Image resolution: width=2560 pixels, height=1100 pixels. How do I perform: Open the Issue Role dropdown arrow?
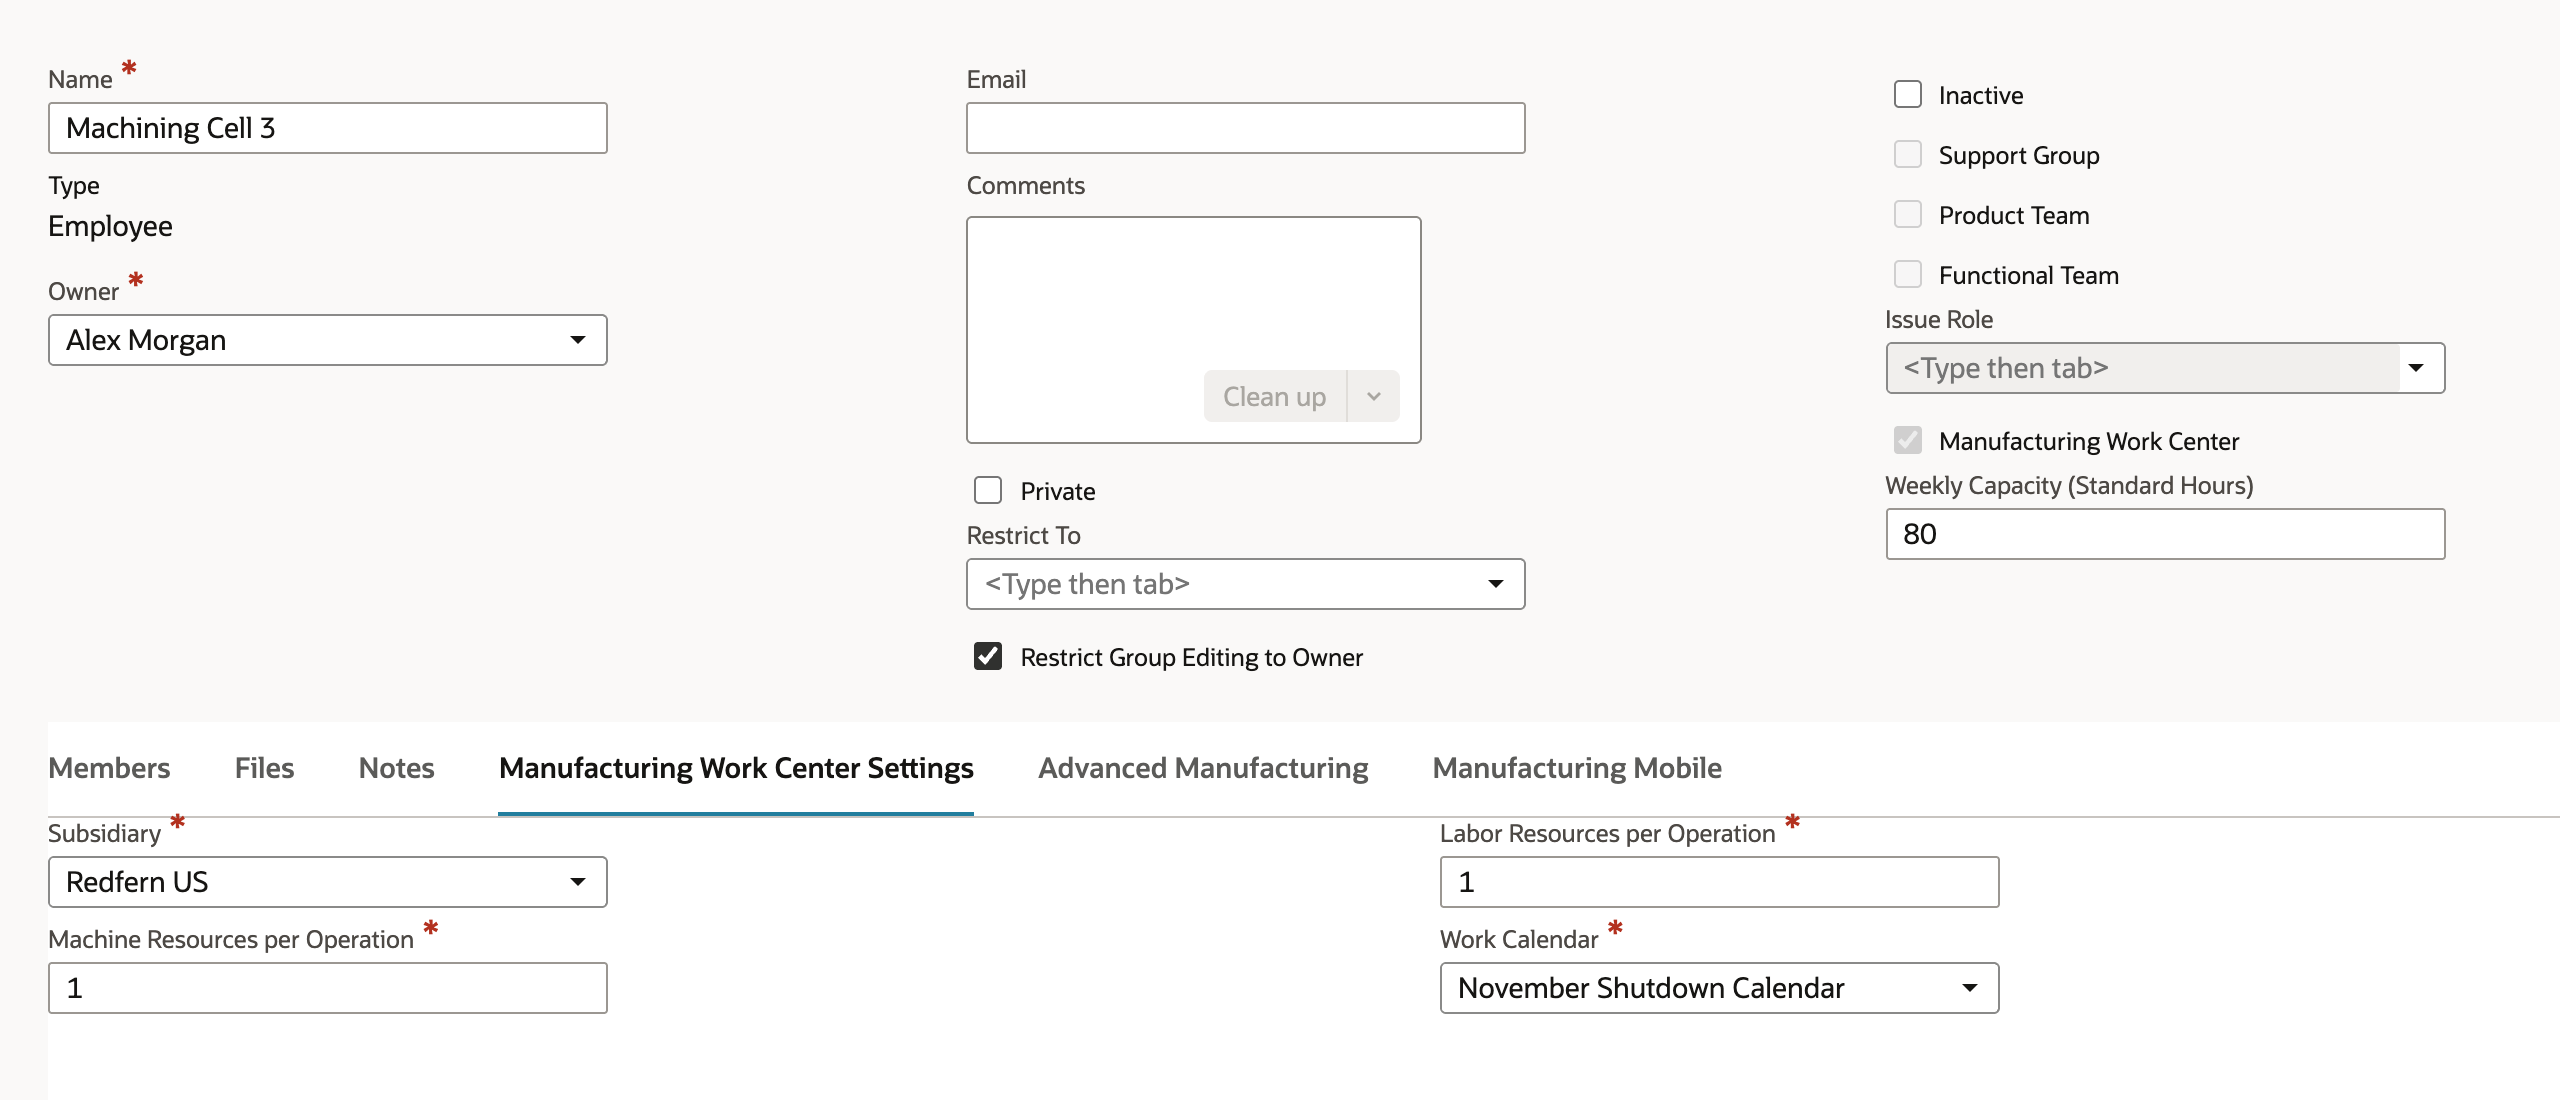[2417, 368]
